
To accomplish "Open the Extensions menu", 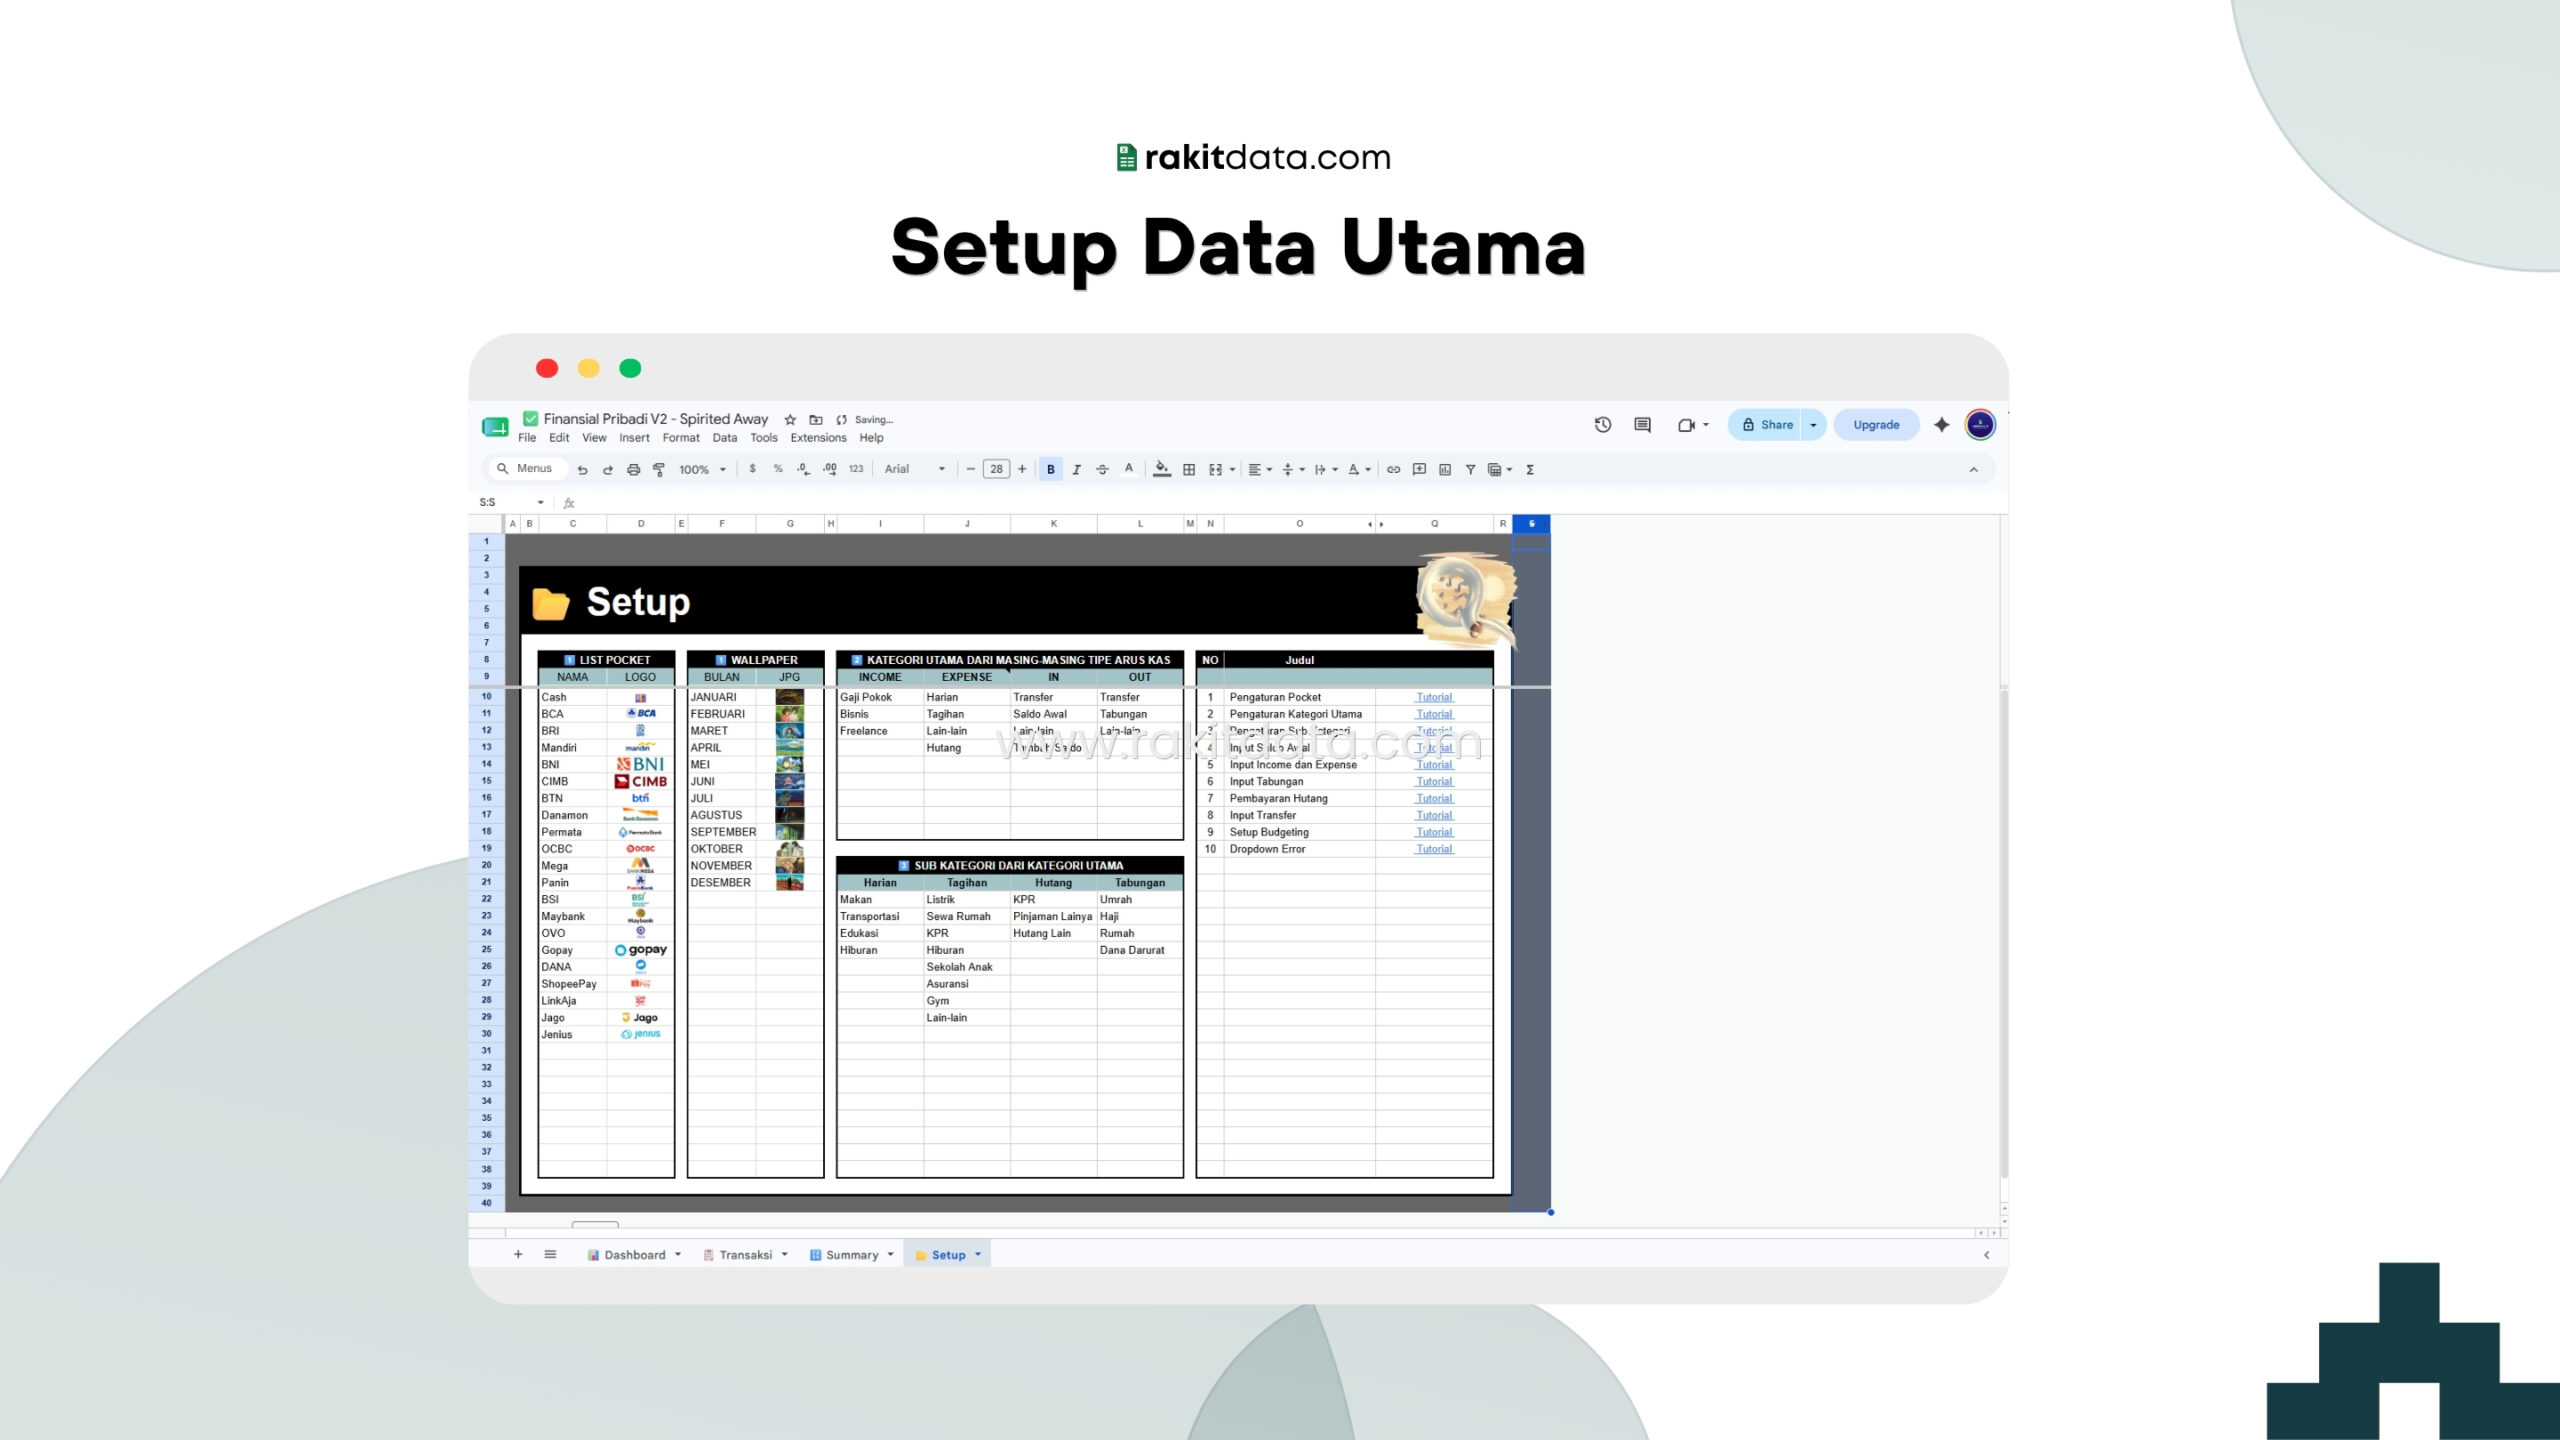I will point(818,438).
